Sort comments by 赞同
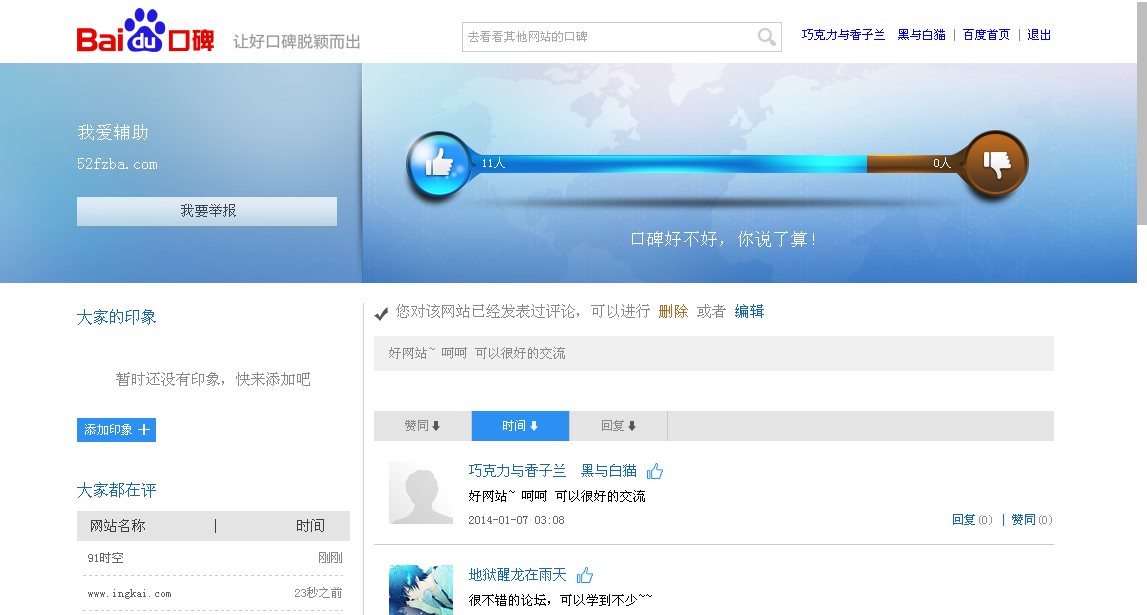Viewport: 1147px width, 615px height. click(423, 426)
